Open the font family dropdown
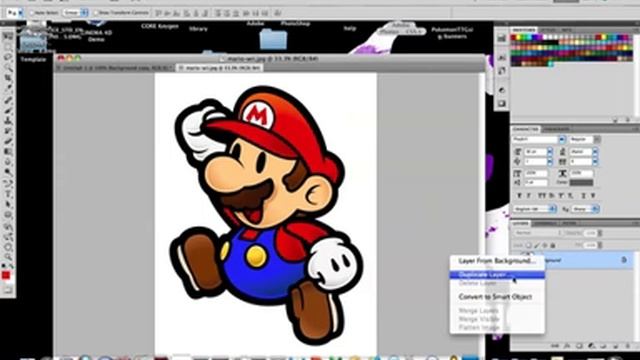Screen dimensions: 640x360 click(x=539, y=140)
